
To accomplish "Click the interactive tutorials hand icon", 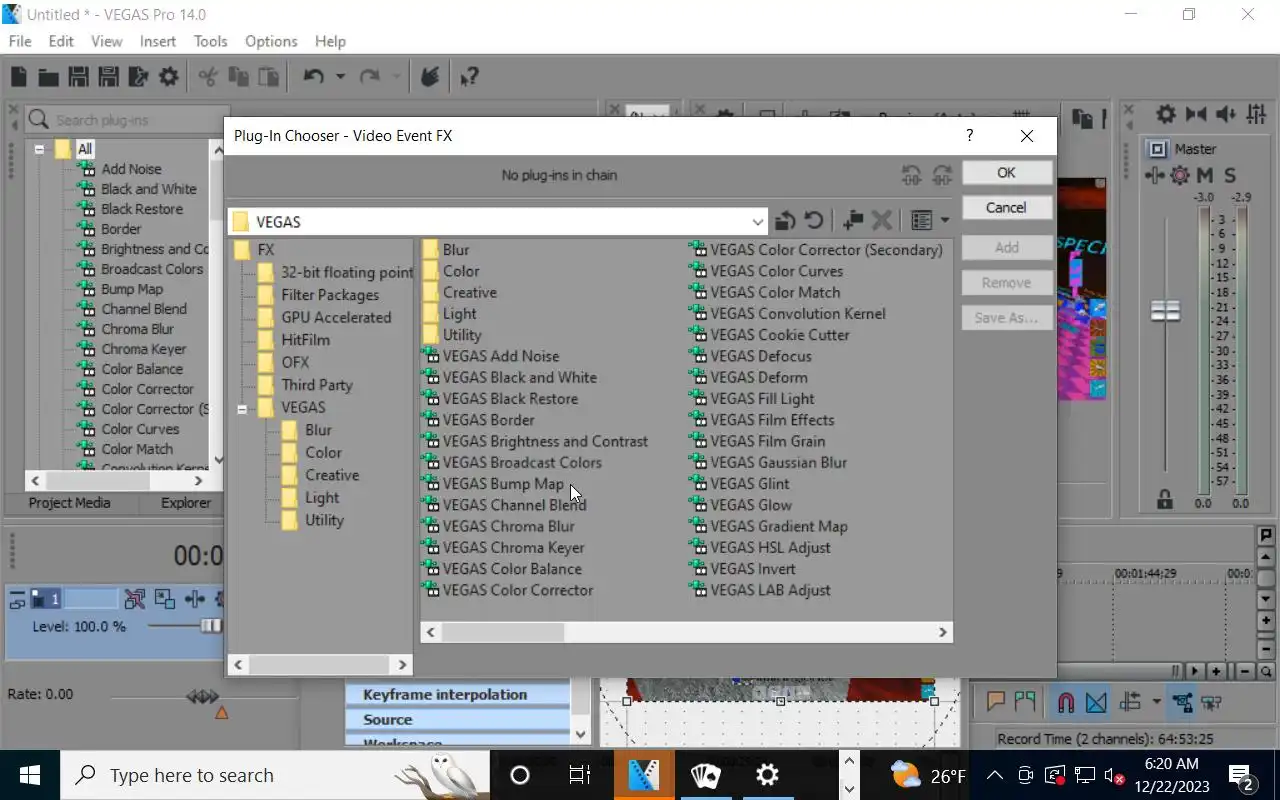I will 430,77.
